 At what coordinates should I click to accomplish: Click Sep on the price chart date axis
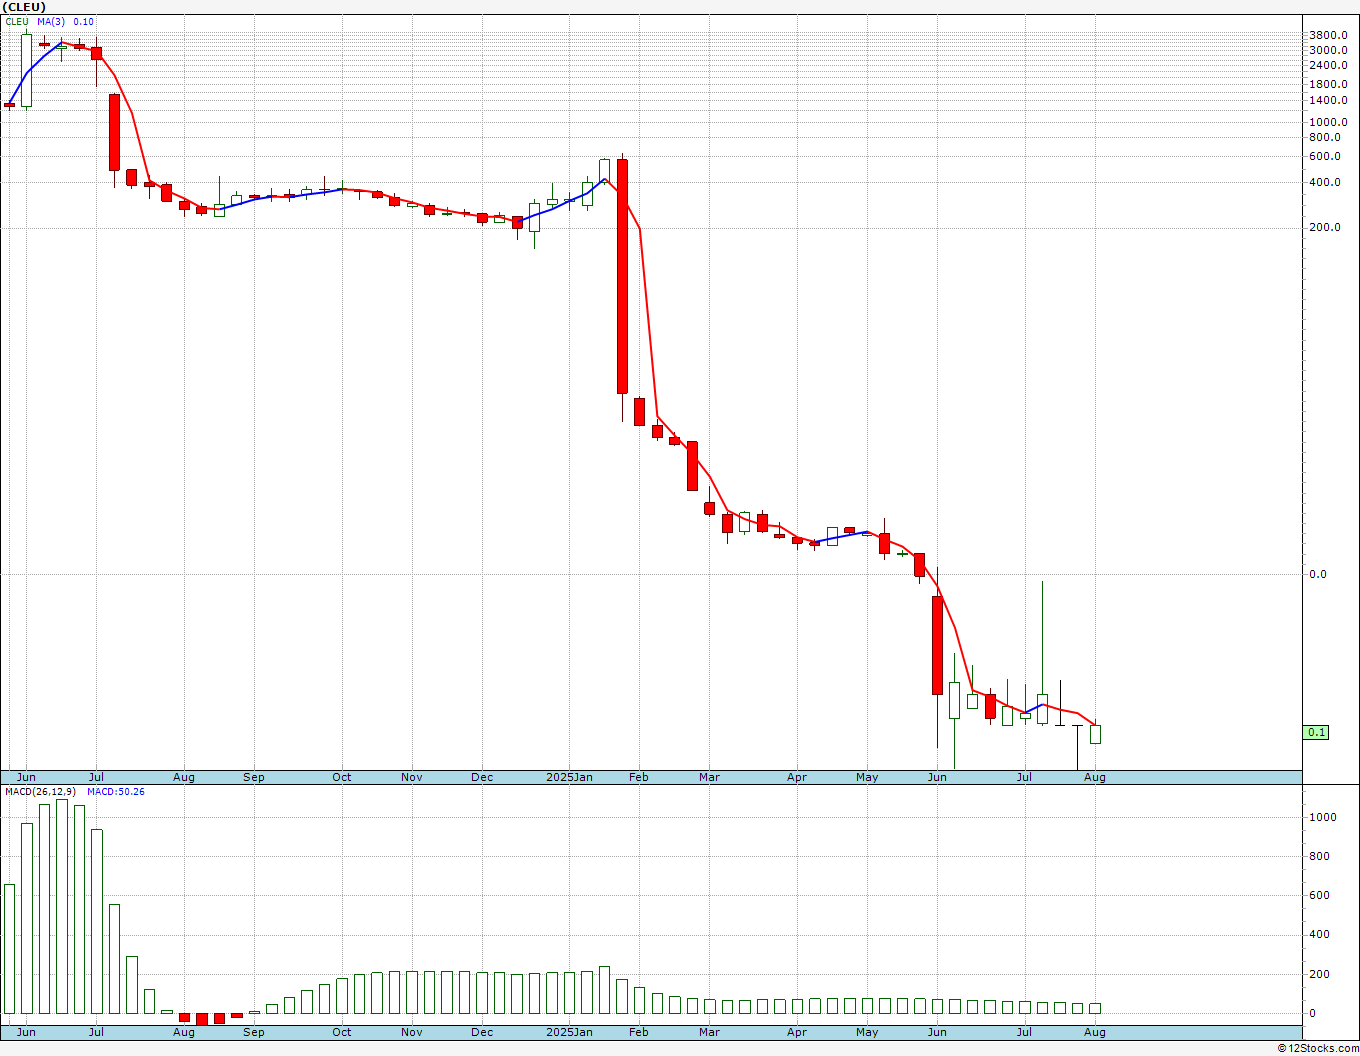[254, 777]
